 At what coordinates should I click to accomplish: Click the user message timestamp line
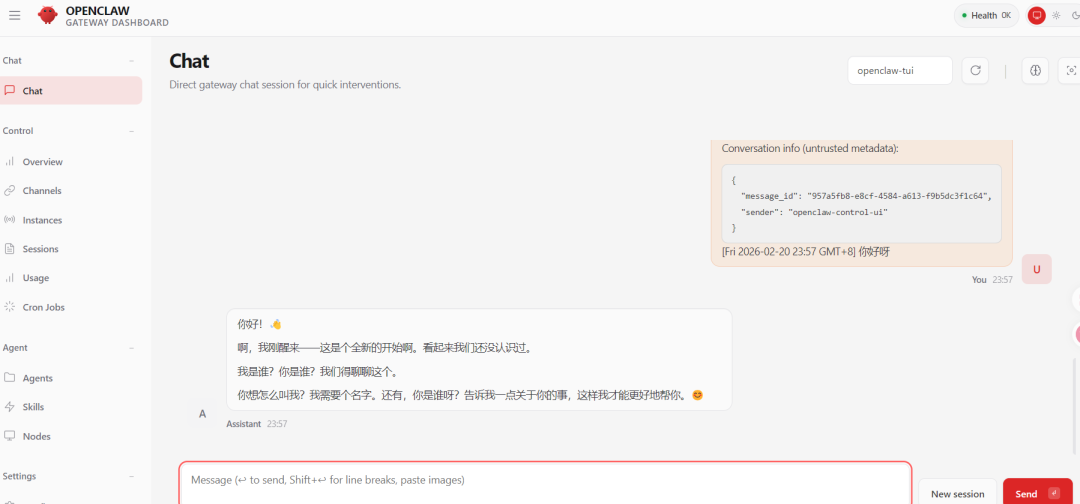click(806, 252)
